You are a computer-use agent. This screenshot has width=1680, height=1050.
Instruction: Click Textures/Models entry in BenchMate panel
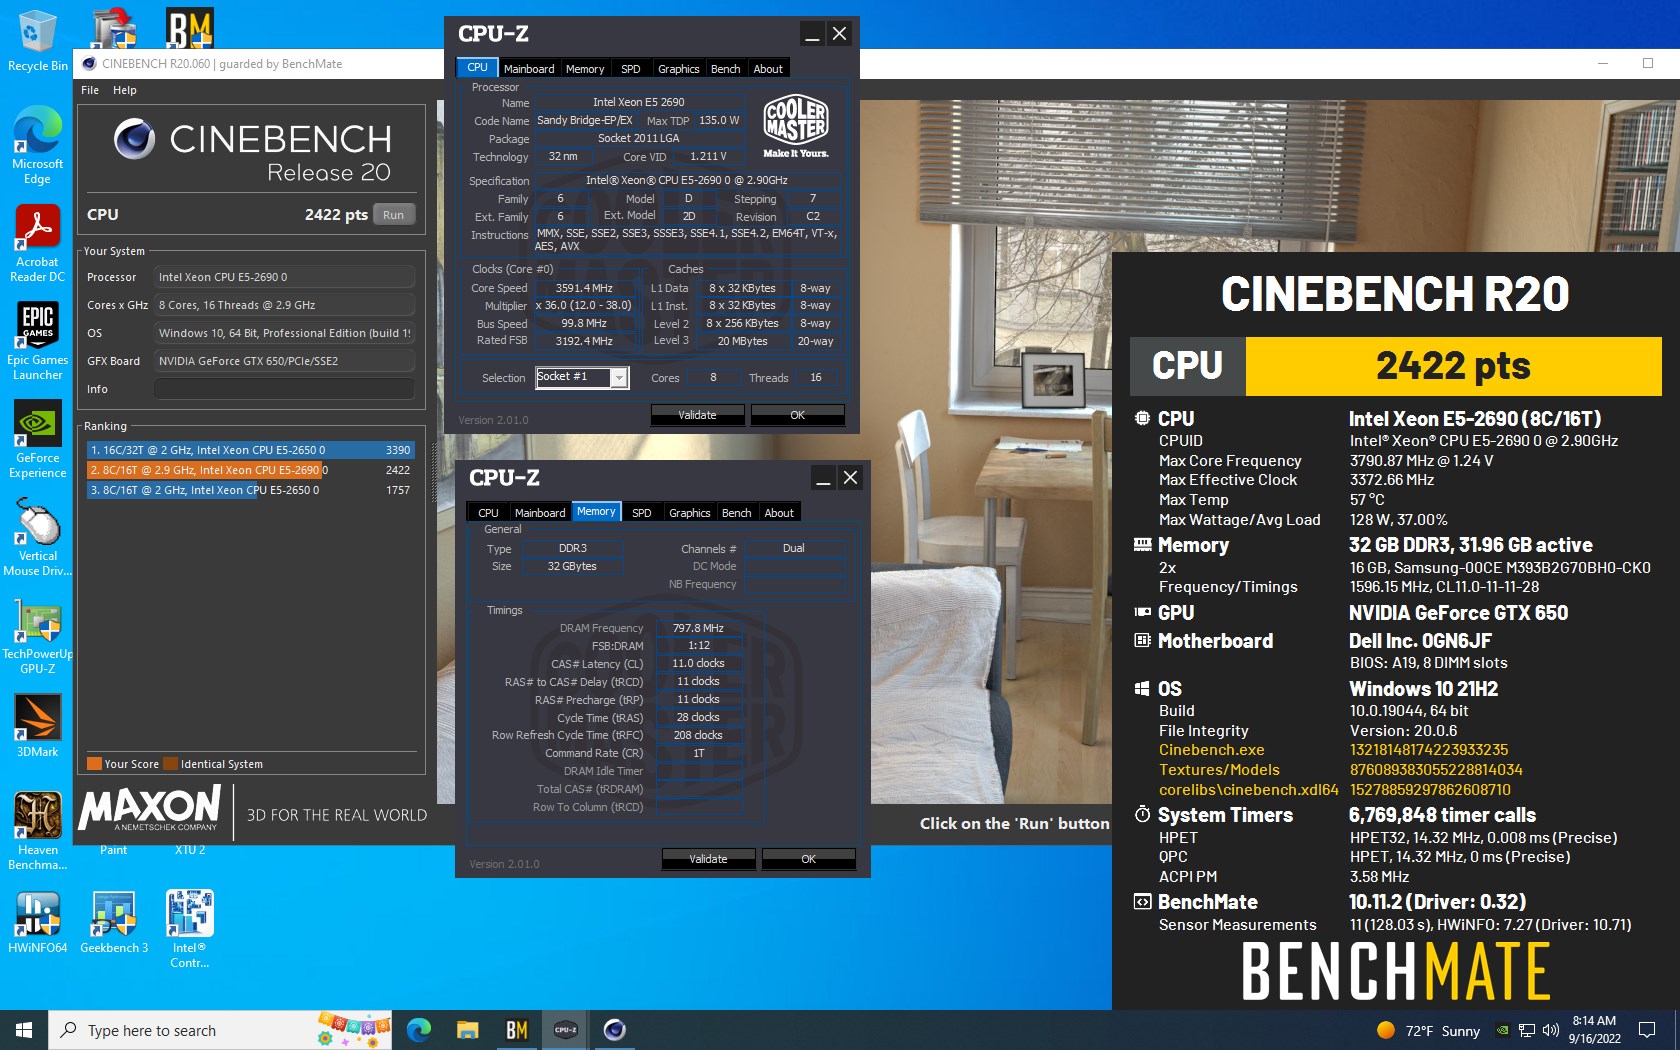pos(1219,770)
